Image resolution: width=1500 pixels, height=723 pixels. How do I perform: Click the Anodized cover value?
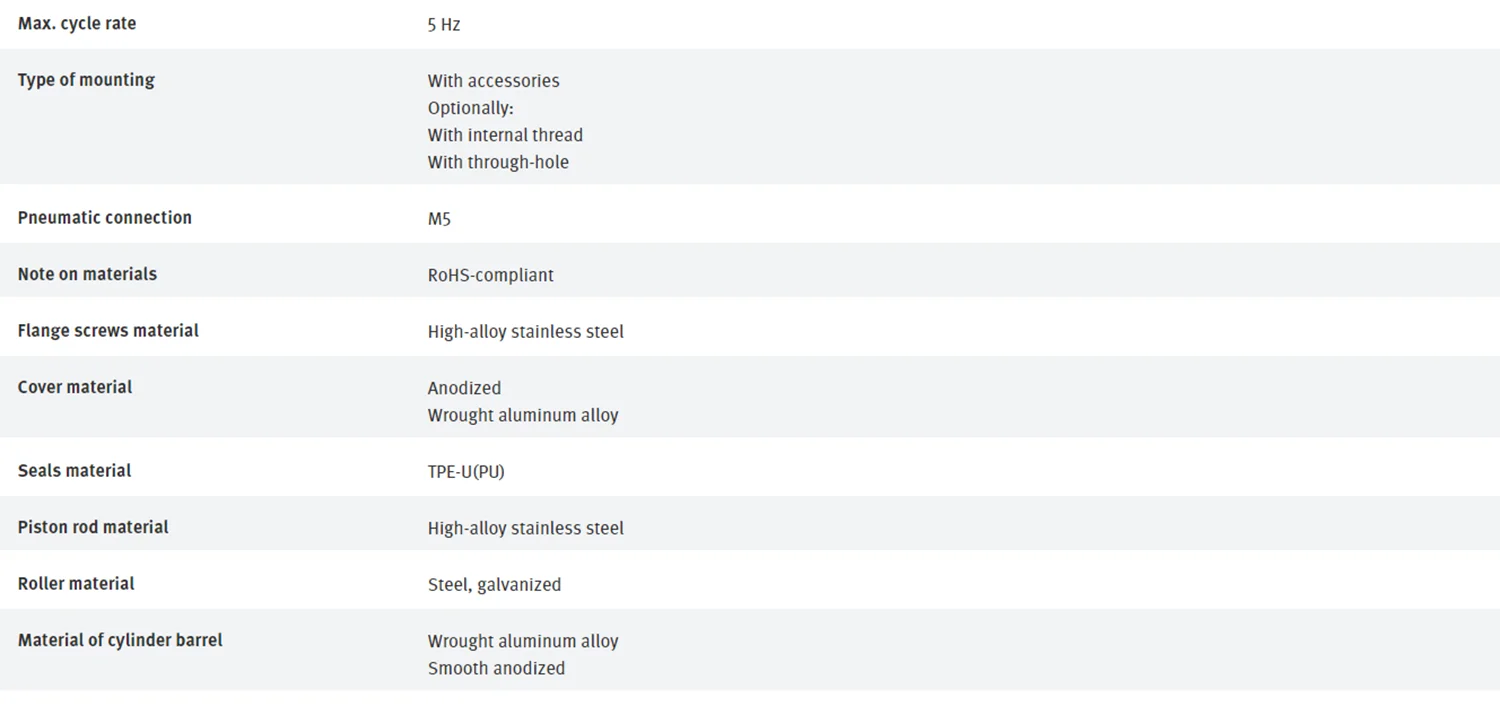click(x=465, y=388)
